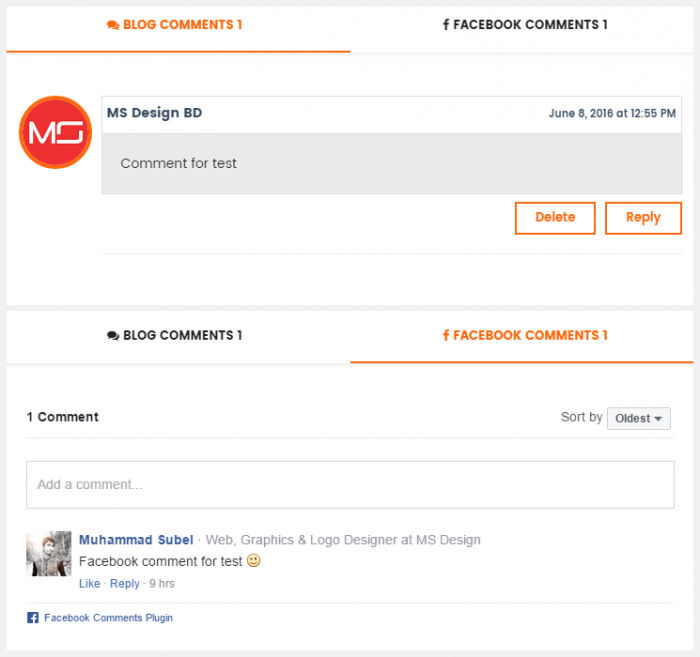Click the Facebook f icon in the lower Facebook Comments tab

pyautogui.click(x=446, y=336)
